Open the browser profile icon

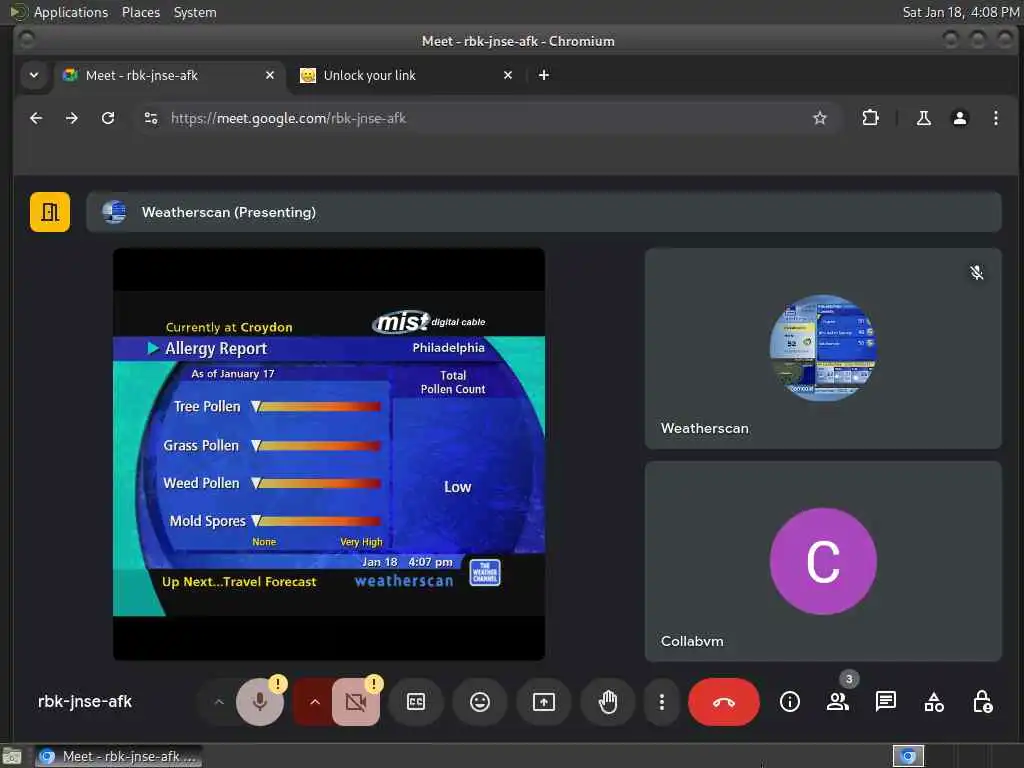coord(959,118)
